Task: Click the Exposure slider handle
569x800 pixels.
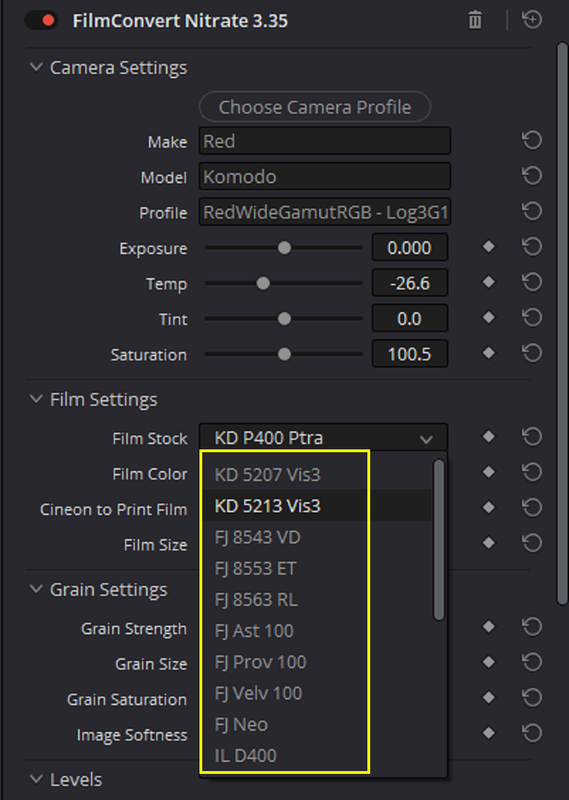Action: click(284, 247)
